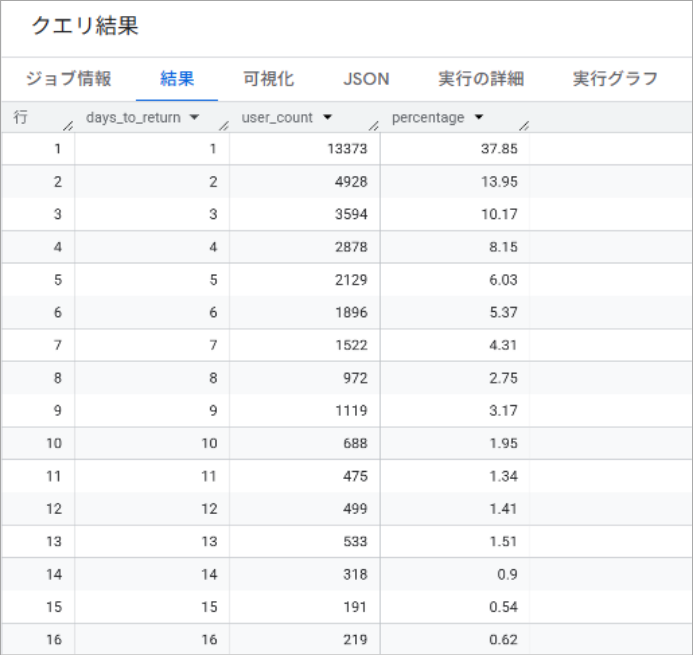This screenshot has width=694, height=656.
Task: Open percentage column dropdown arrow
Action: (478, 118)
